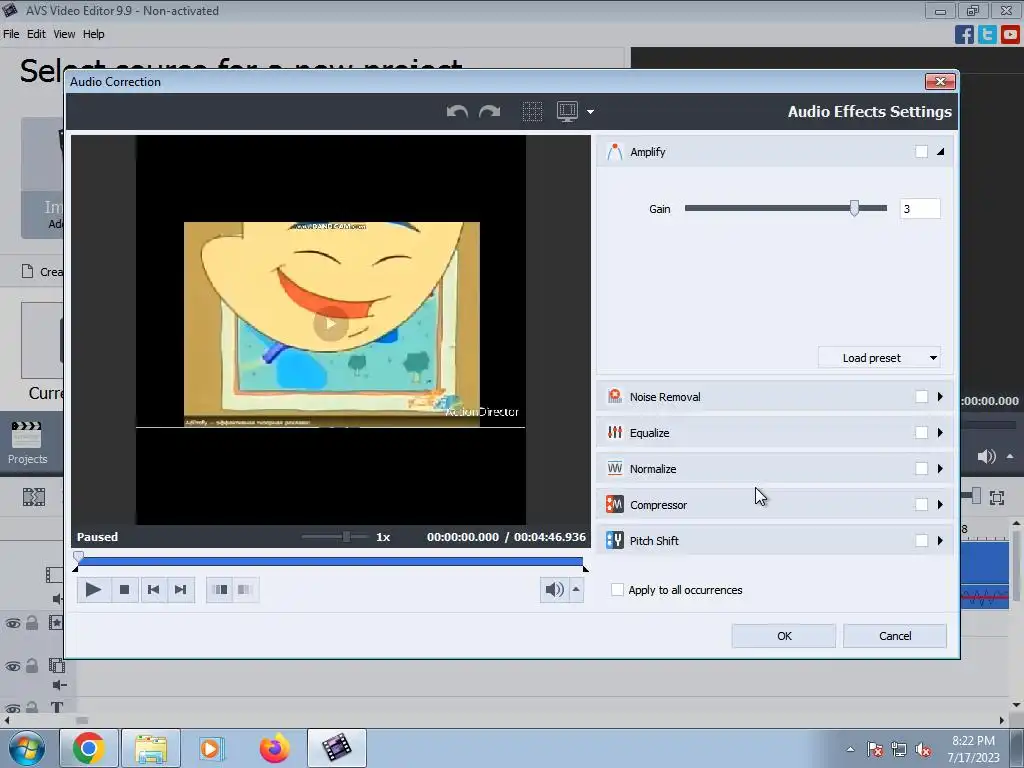Open the Edit menu

click(36, 34)
